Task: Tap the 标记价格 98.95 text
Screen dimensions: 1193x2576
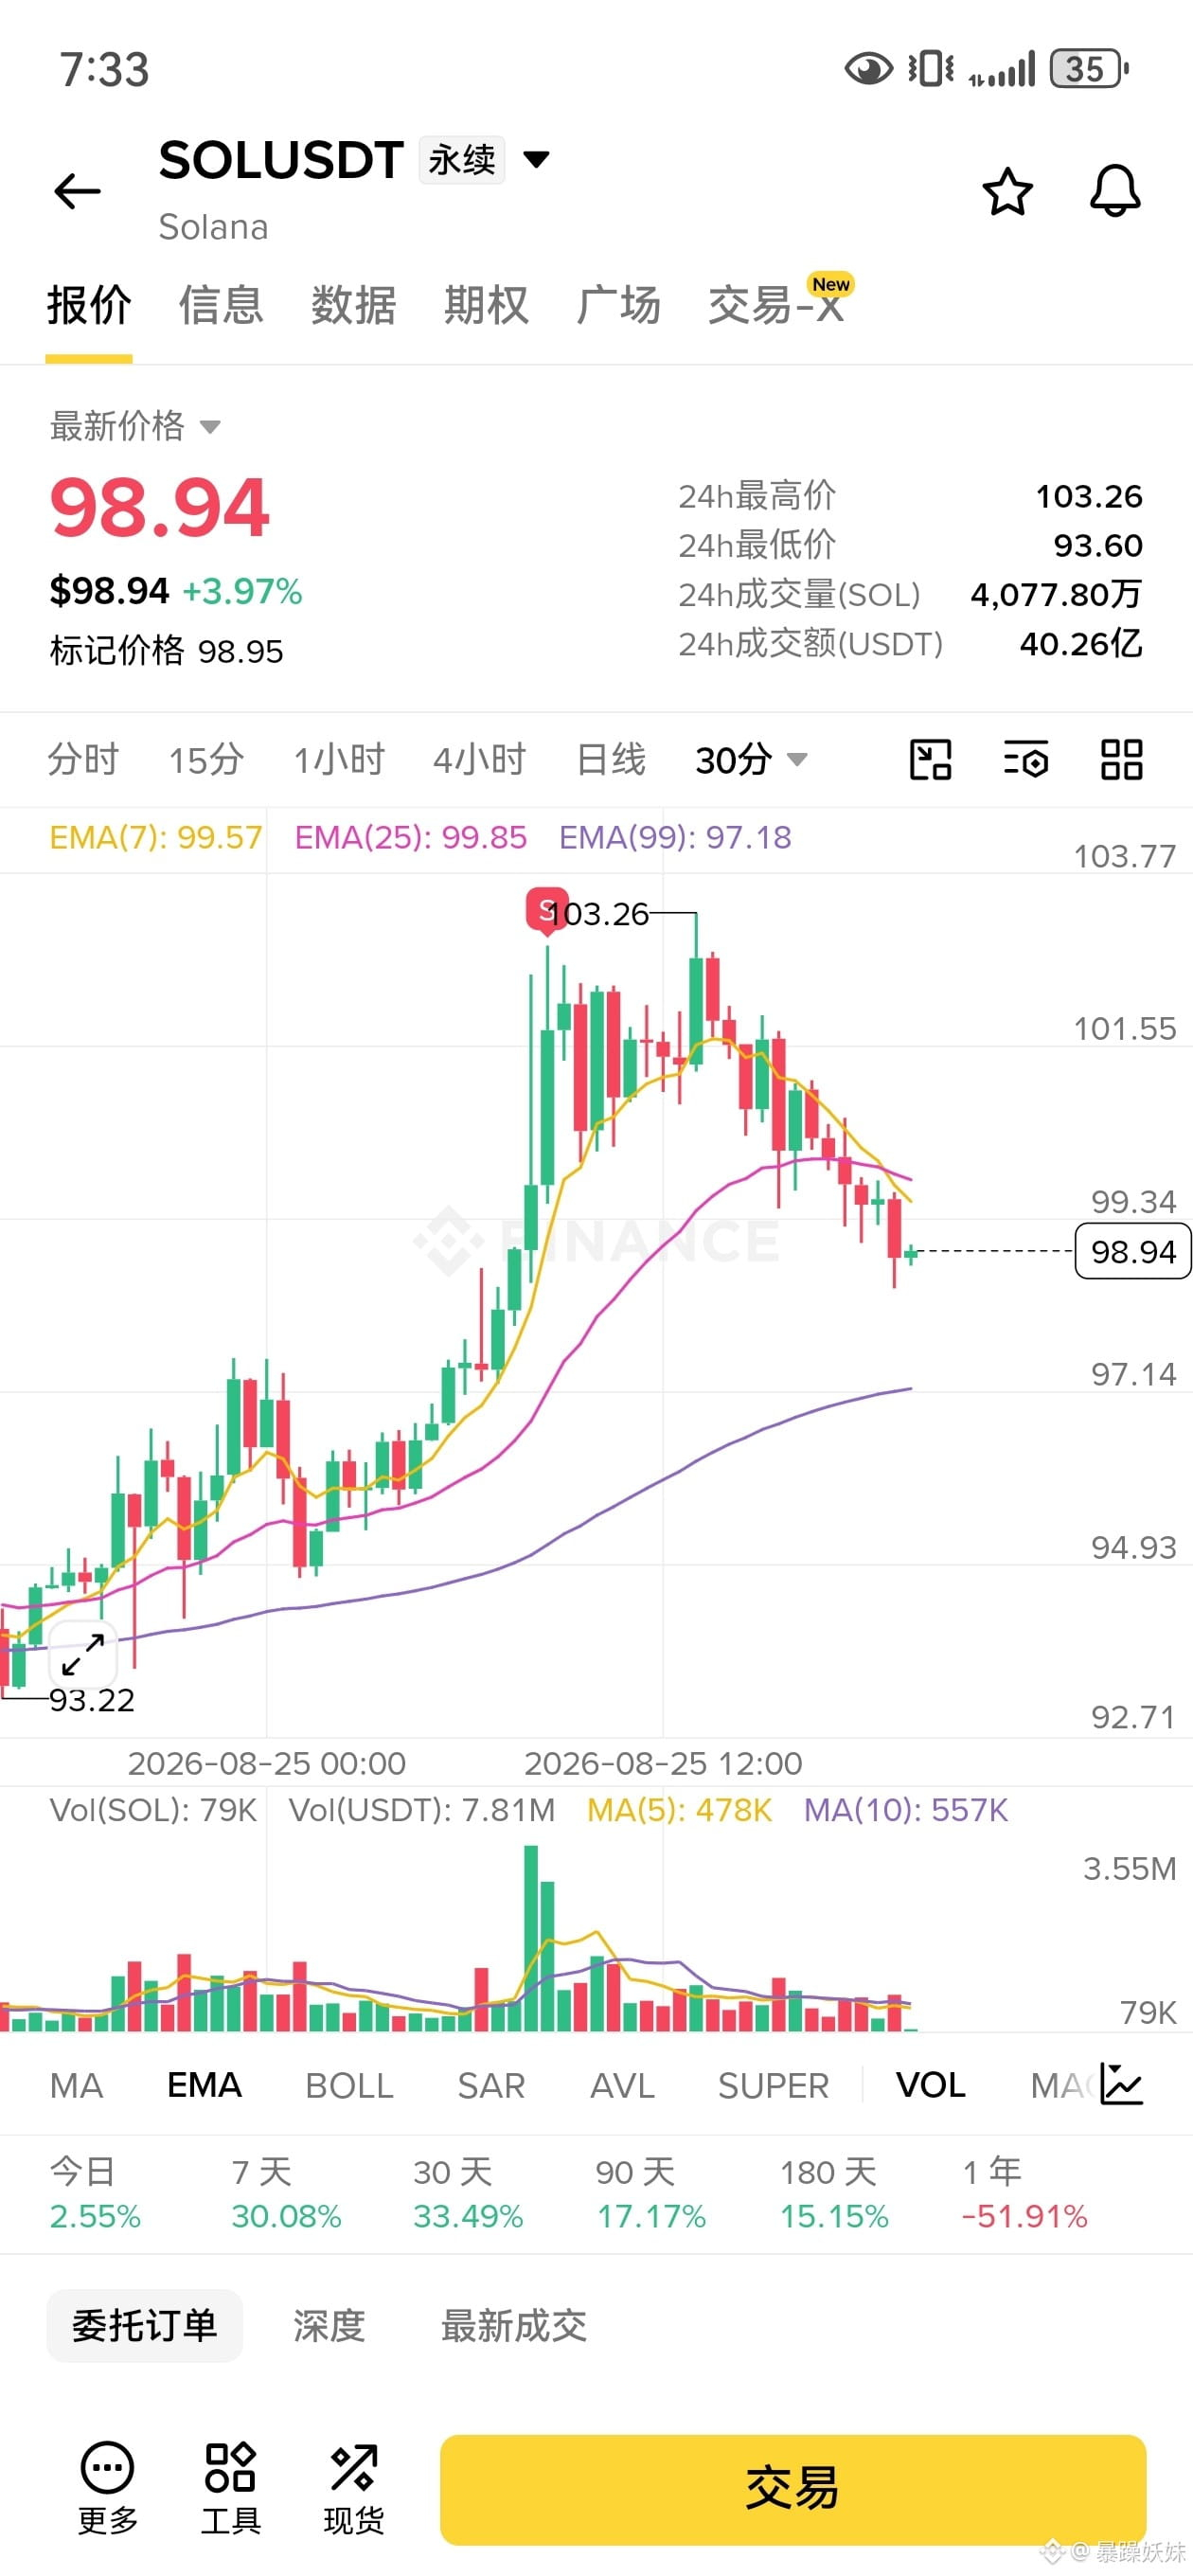Action: coord(167,651)
